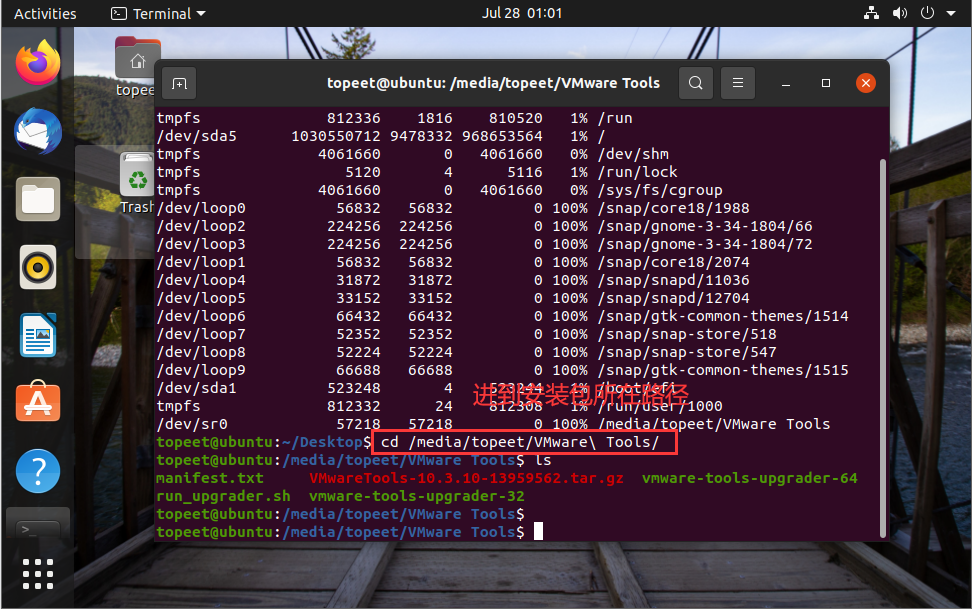972x609 pixels.
Task: Expand the system menu arrow
Action: (951, 13)
